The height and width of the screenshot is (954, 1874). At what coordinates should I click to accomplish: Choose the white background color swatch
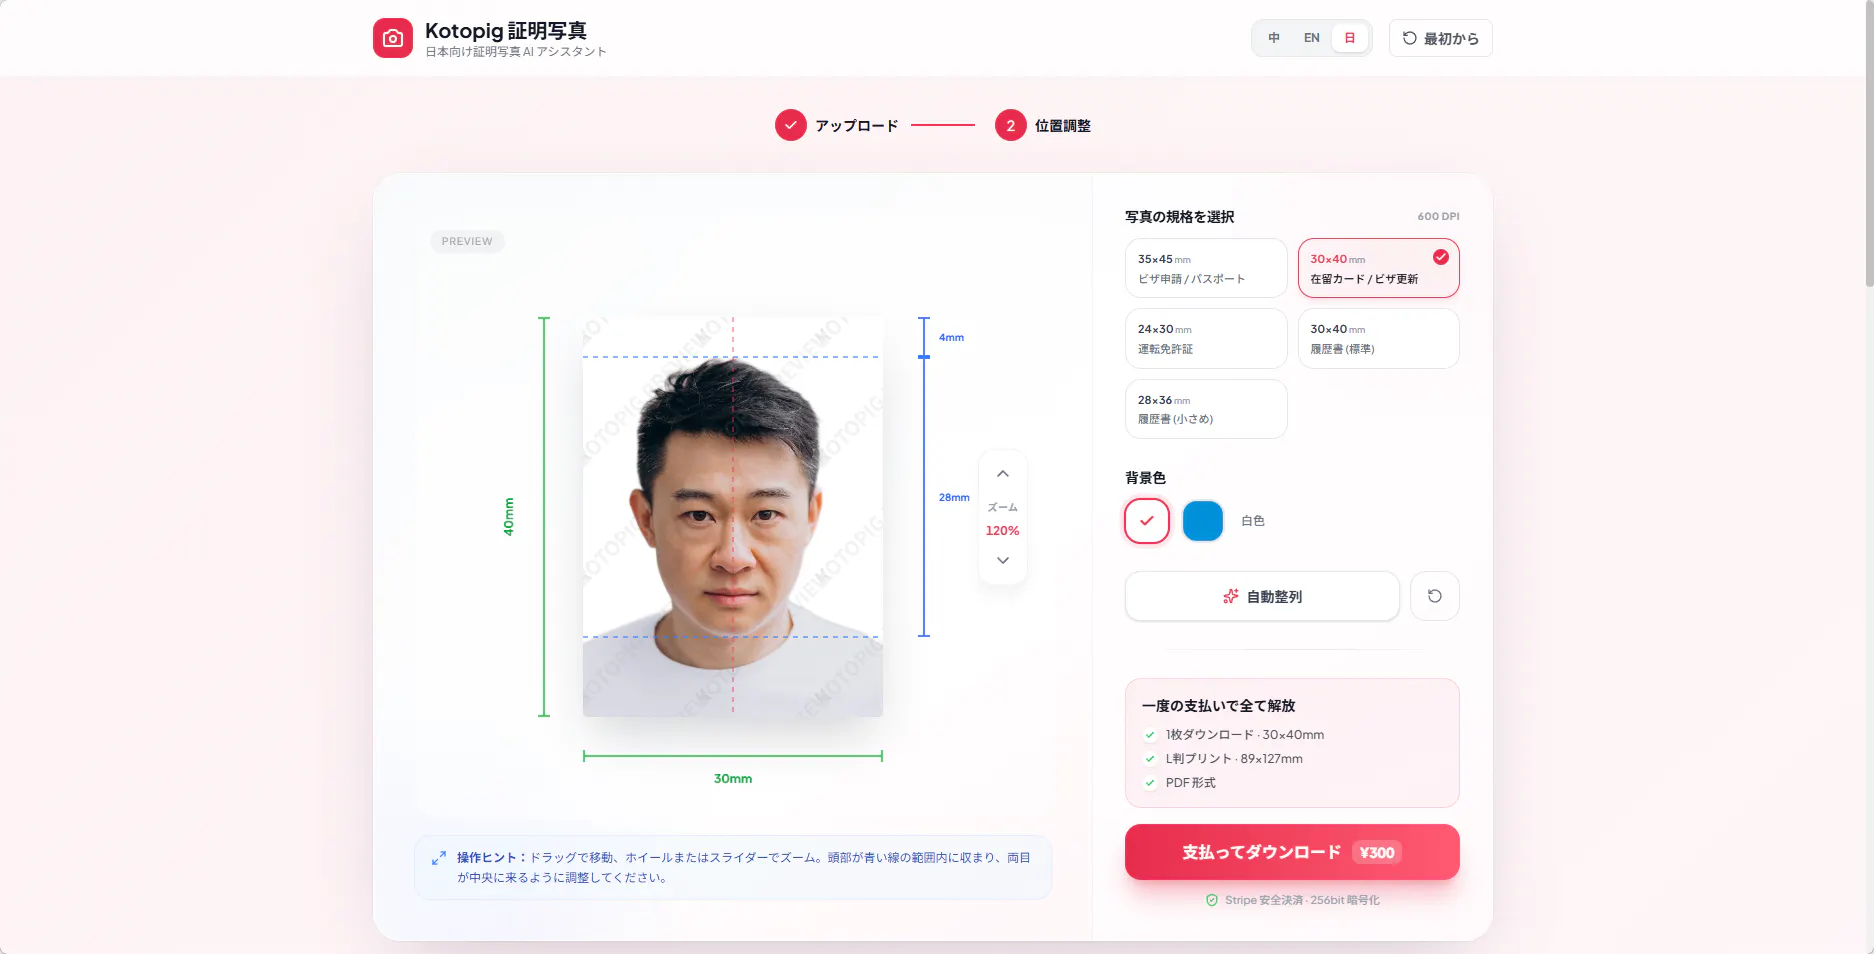click(x=1147, y=521)
